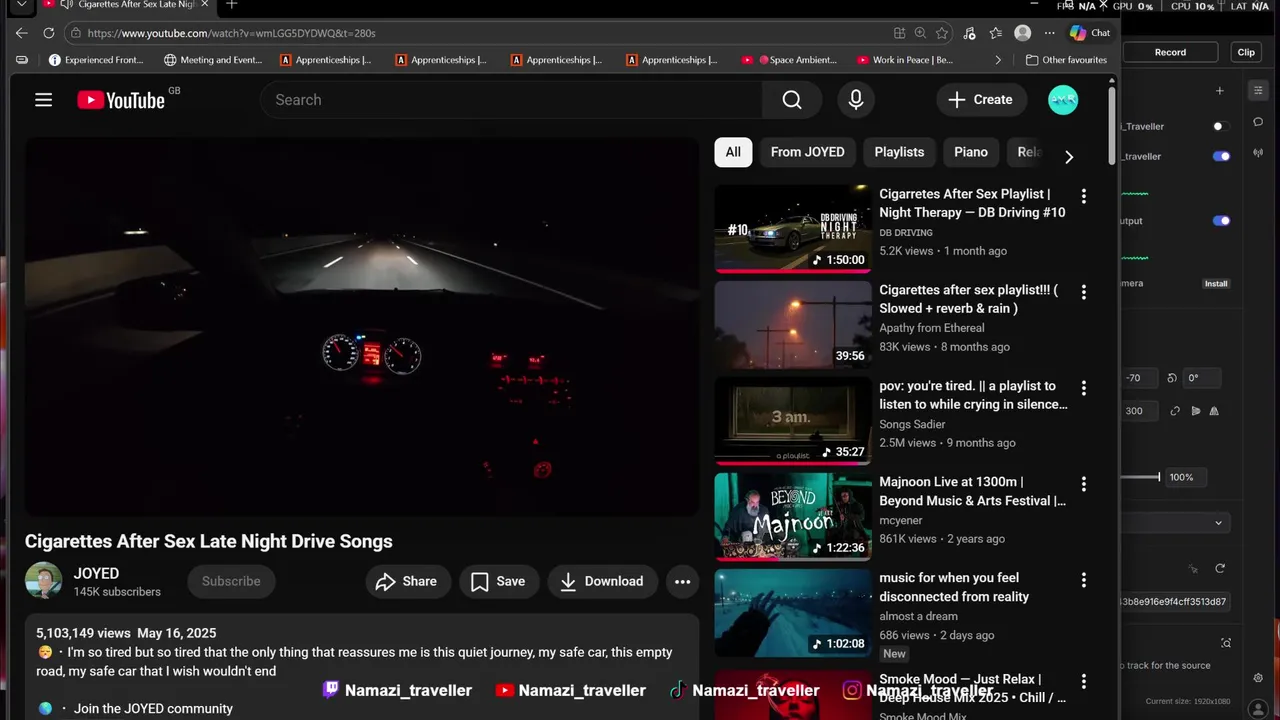Click the Subscribe button
Image resolution: width=1280 pixels, height=720 pixels.
pyautogui.click(x=231, y=581)
